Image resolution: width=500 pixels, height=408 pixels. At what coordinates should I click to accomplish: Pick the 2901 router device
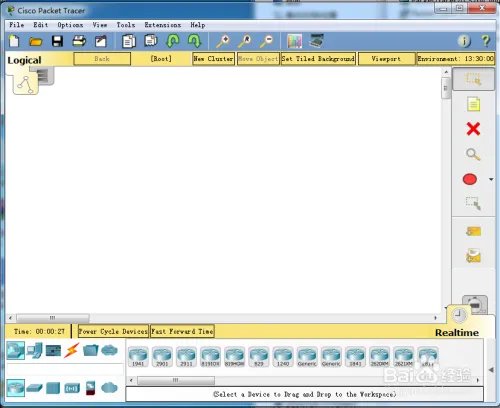pos(162,356)
